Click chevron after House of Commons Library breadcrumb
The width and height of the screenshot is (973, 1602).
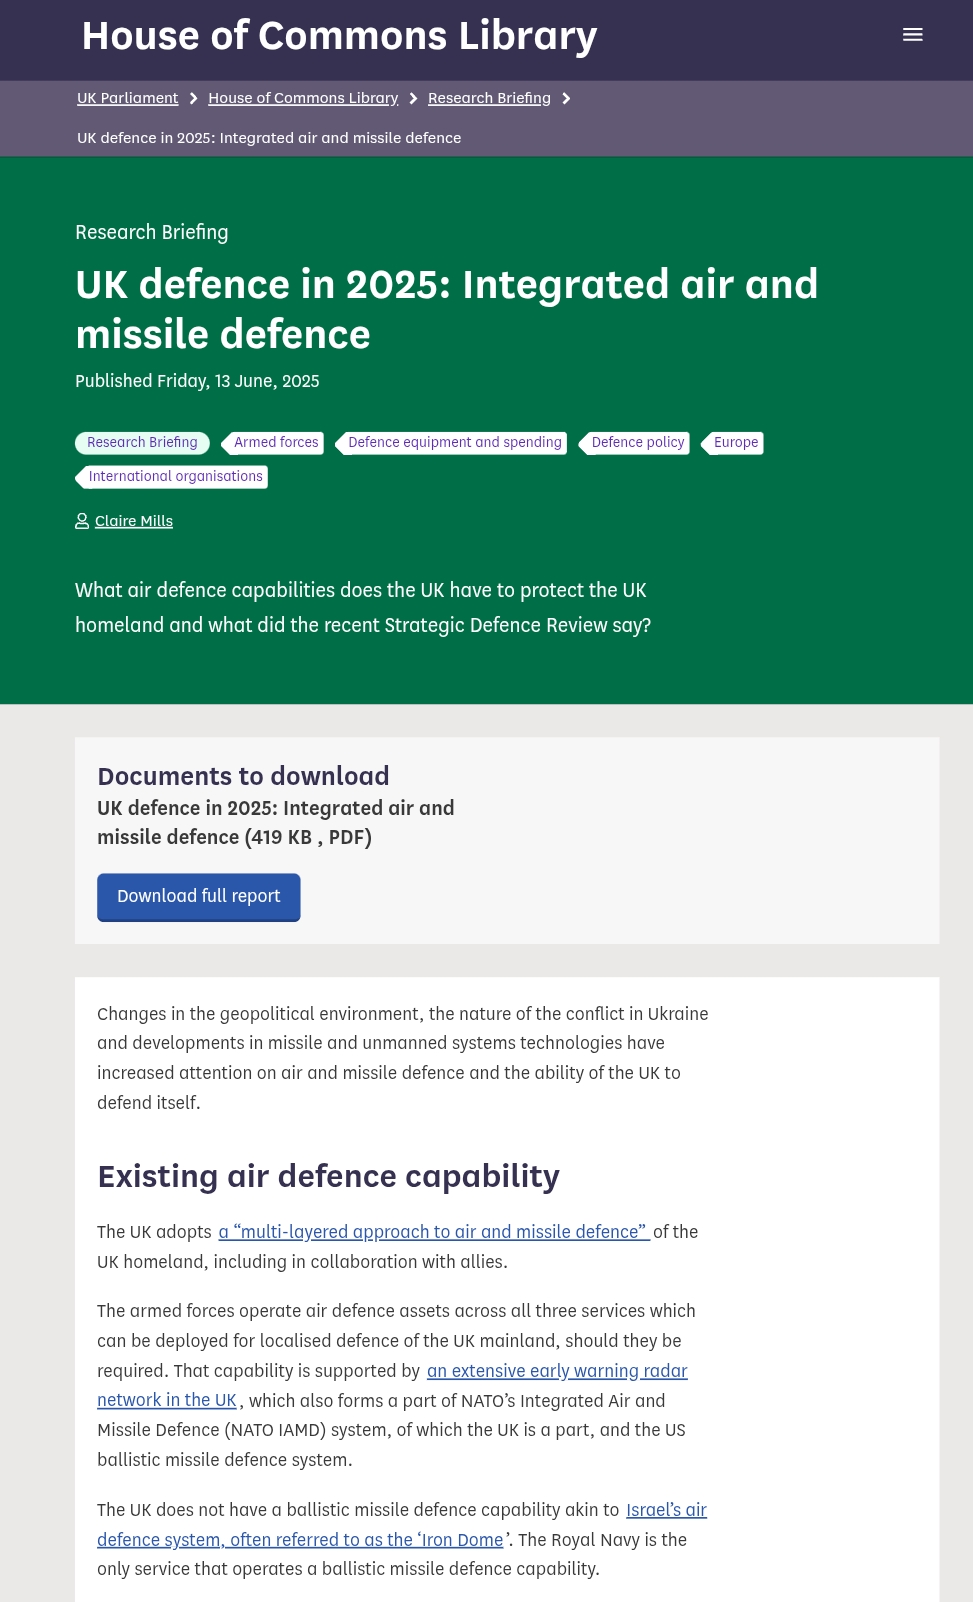click(x=413, y=98)
